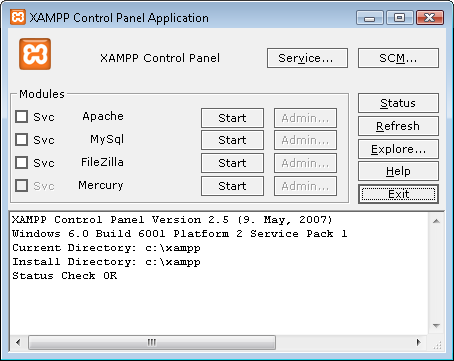Viewport: 454px width, 361px height.
Task: Open Mercury Admin button
Action: tap(305, 186)
